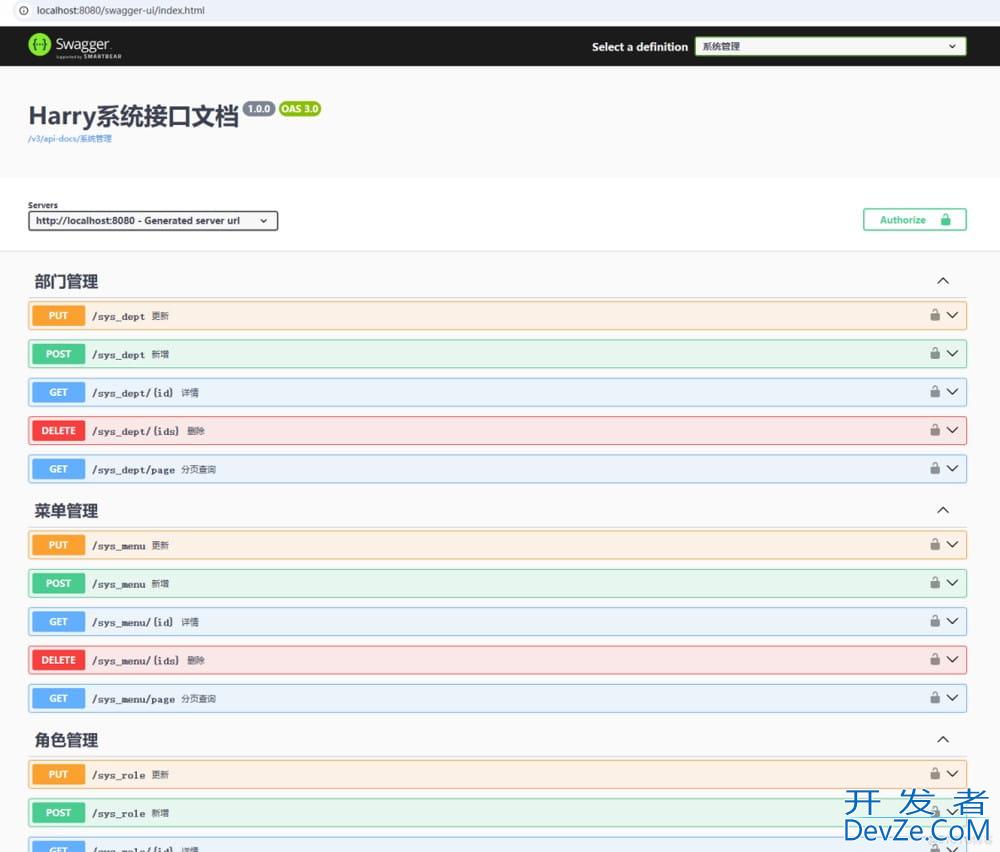1000x852 pixels.
Task: Click the POST method badge for /sys_dept
Action: [58, 354]
